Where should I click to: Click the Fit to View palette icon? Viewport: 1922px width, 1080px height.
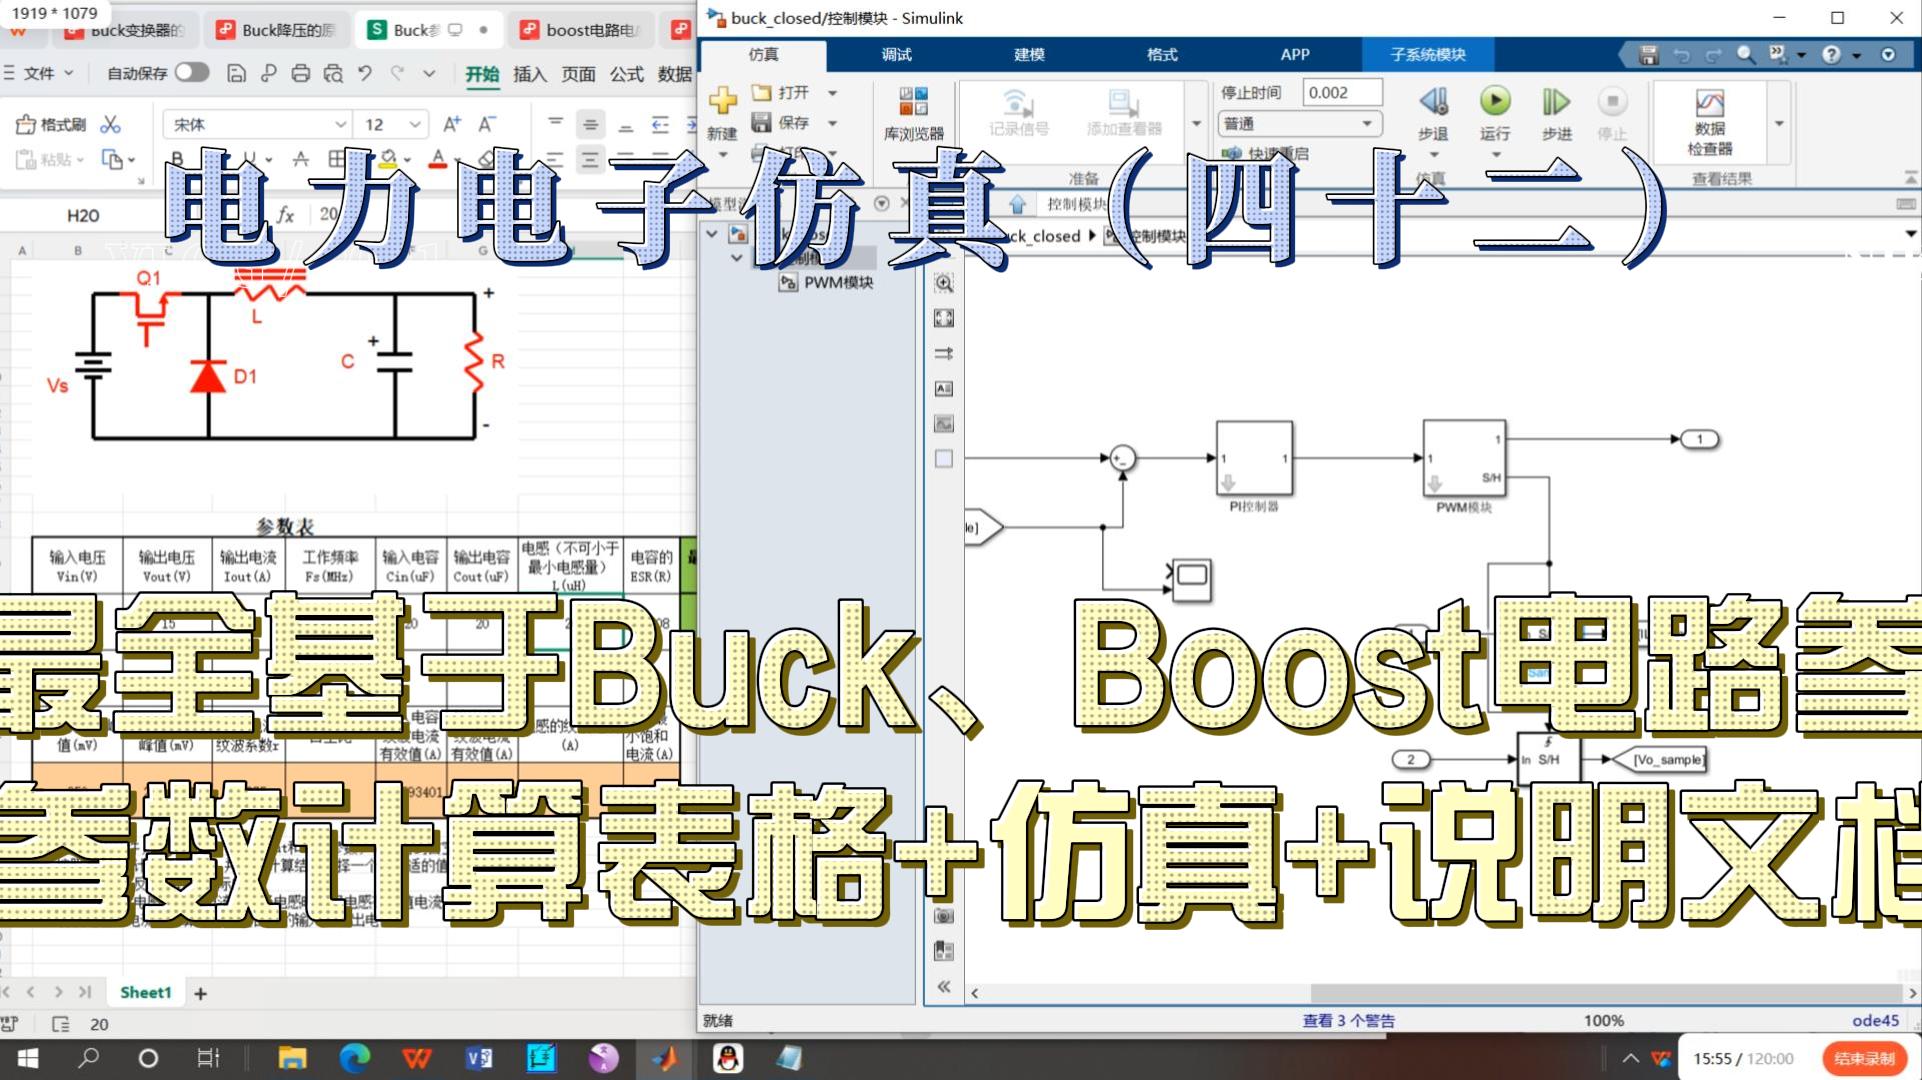pos(943,318)
